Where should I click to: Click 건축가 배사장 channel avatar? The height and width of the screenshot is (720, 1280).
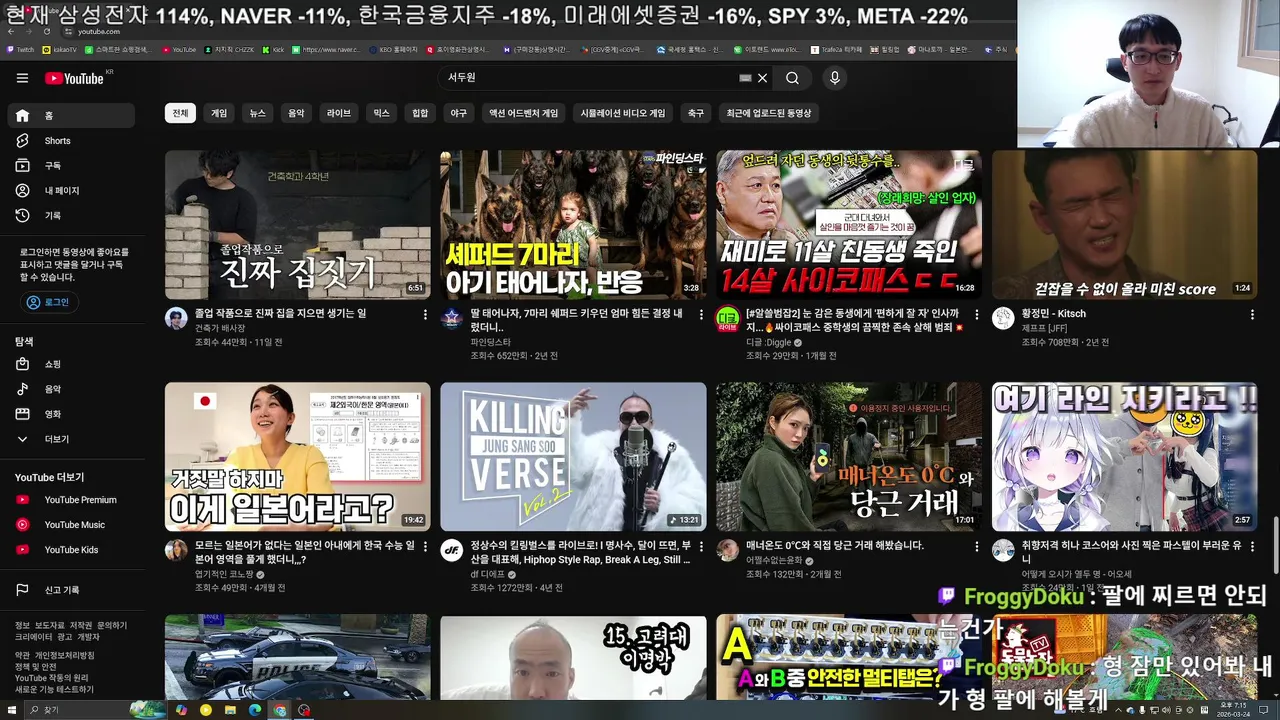coord(176,318)
